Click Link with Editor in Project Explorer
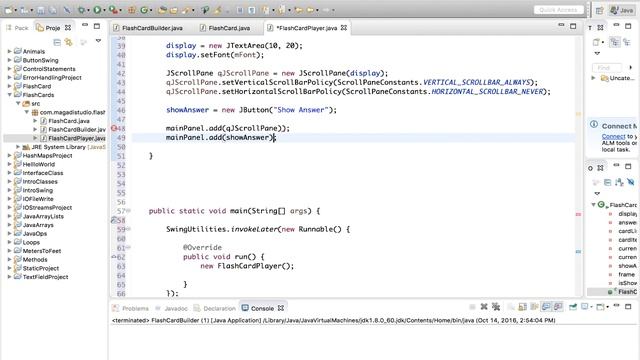 pyautogui.click(x=69, y=42)
